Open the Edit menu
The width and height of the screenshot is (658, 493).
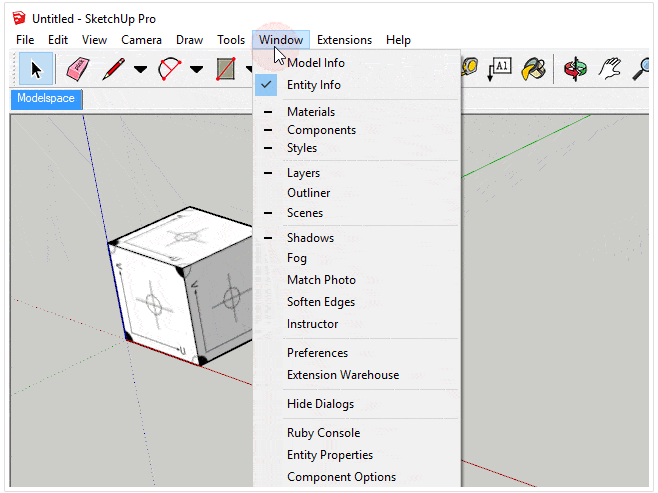click(x=58, y=40)
